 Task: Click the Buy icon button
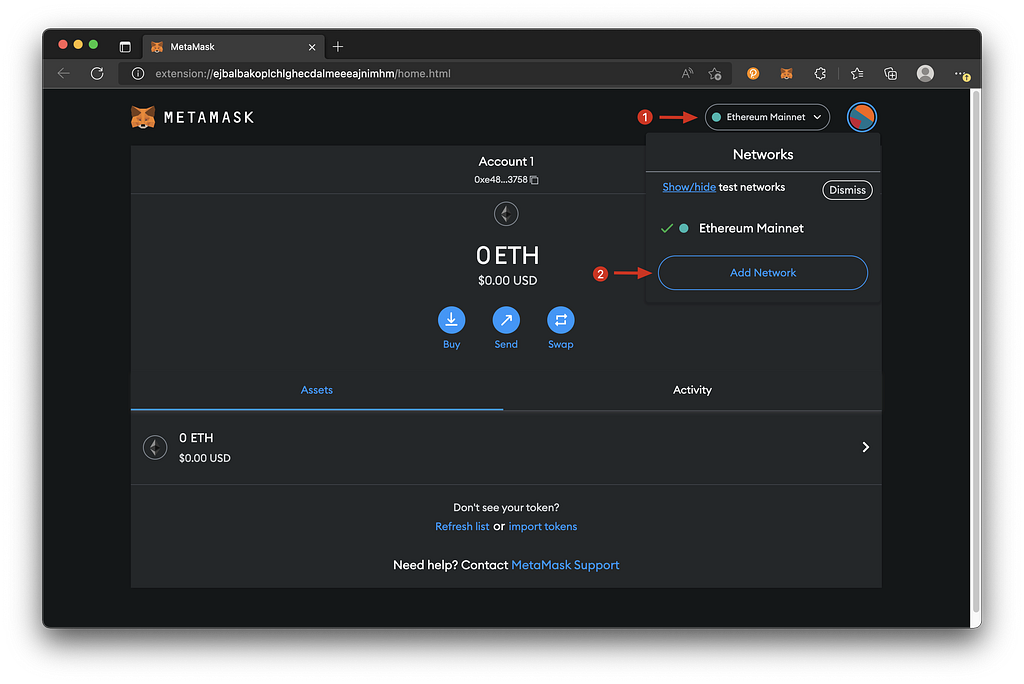[451, 320]
